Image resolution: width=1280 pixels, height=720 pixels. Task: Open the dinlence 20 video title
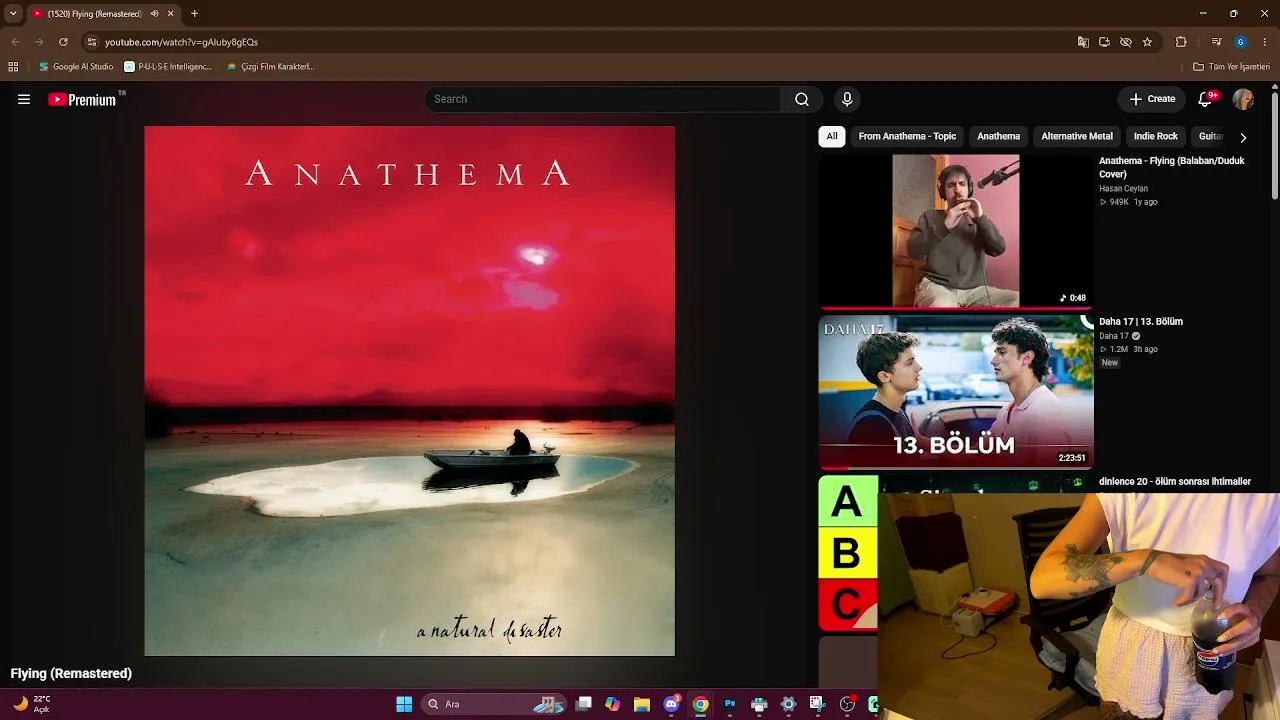1175,481
